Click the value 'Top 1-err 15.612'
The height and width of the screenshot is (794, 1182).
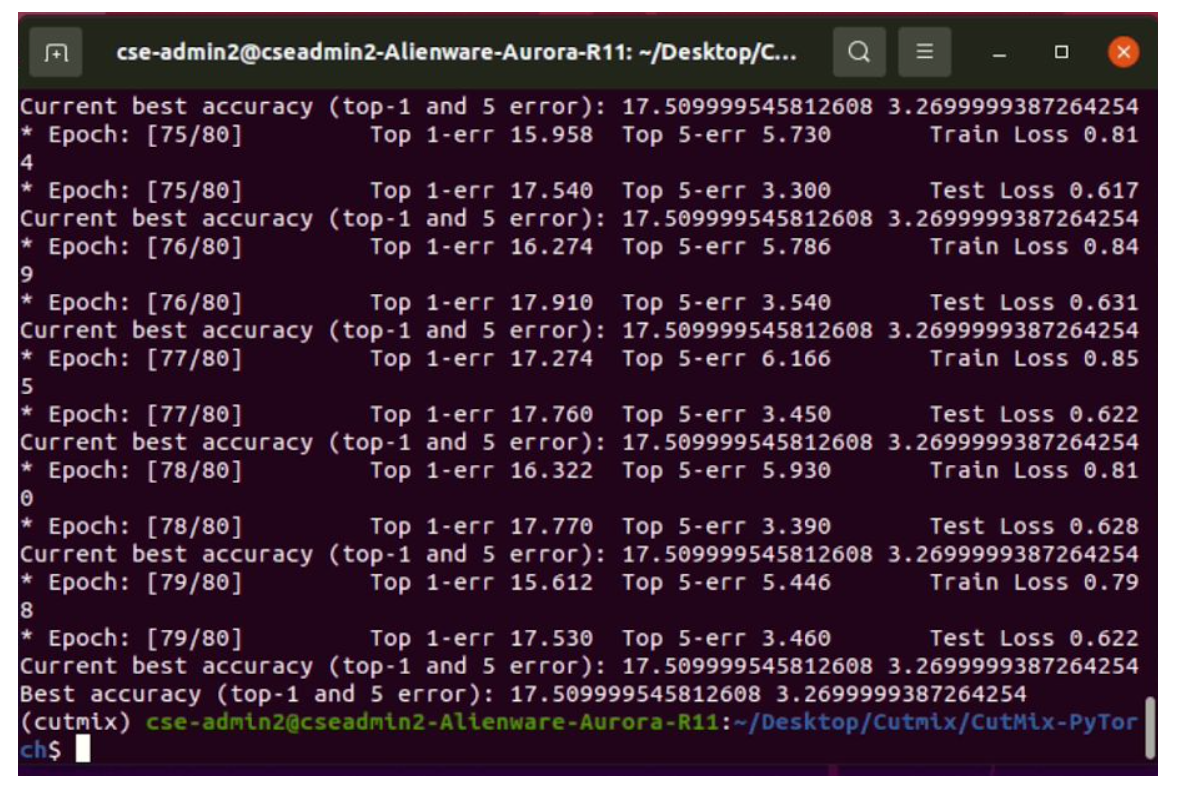pyautogui.click(x=481, y=582)
